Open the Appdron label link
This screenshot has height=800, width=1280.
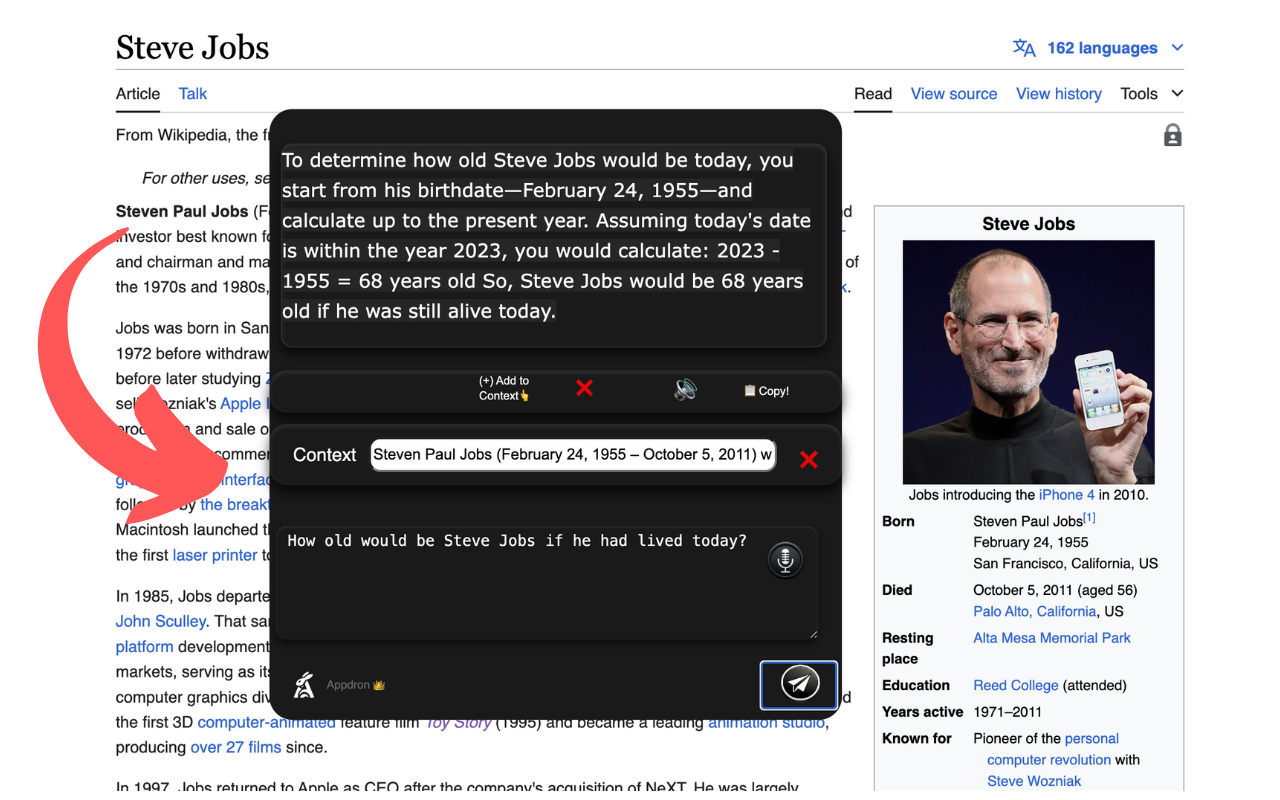coord(355,685)
